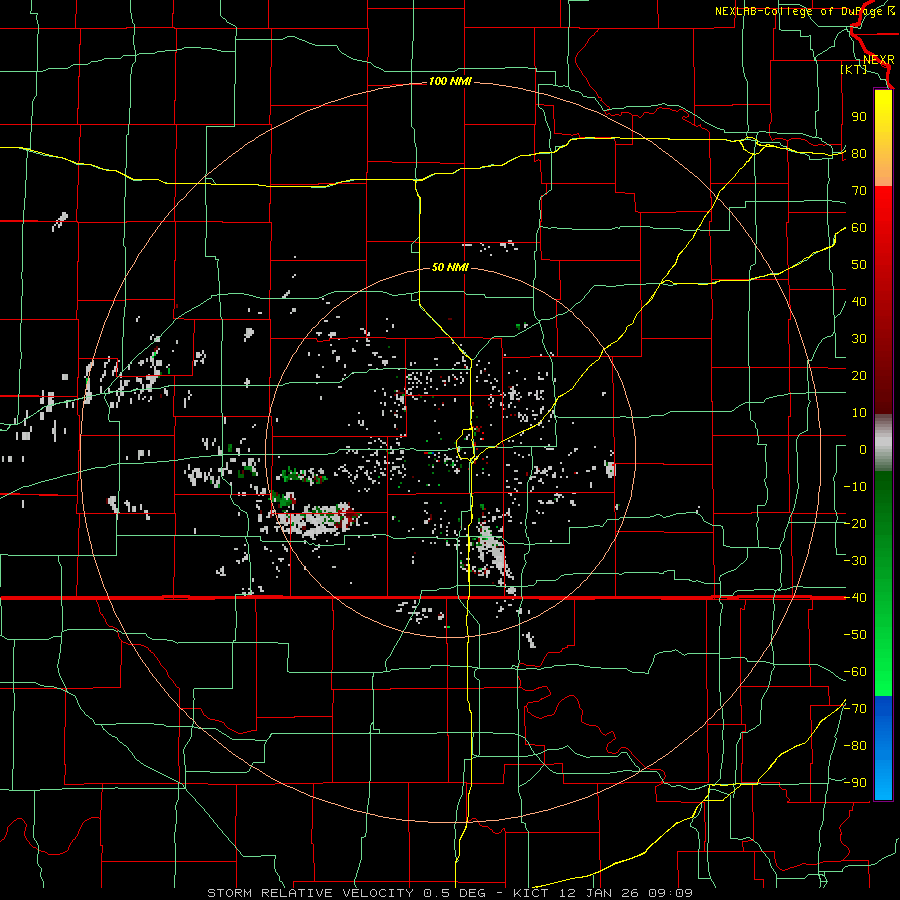Click the "-10" velocity scale label

855,487
